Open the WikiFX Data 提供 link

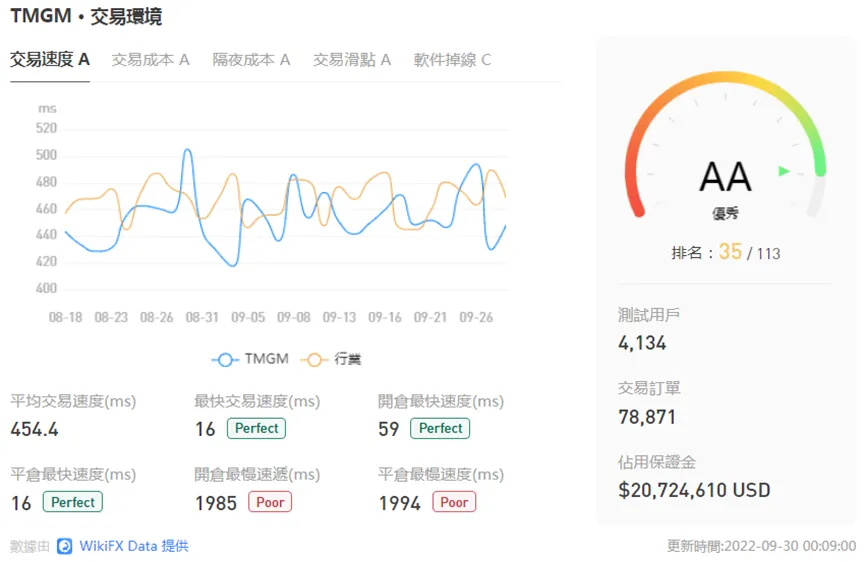(134, 546)
